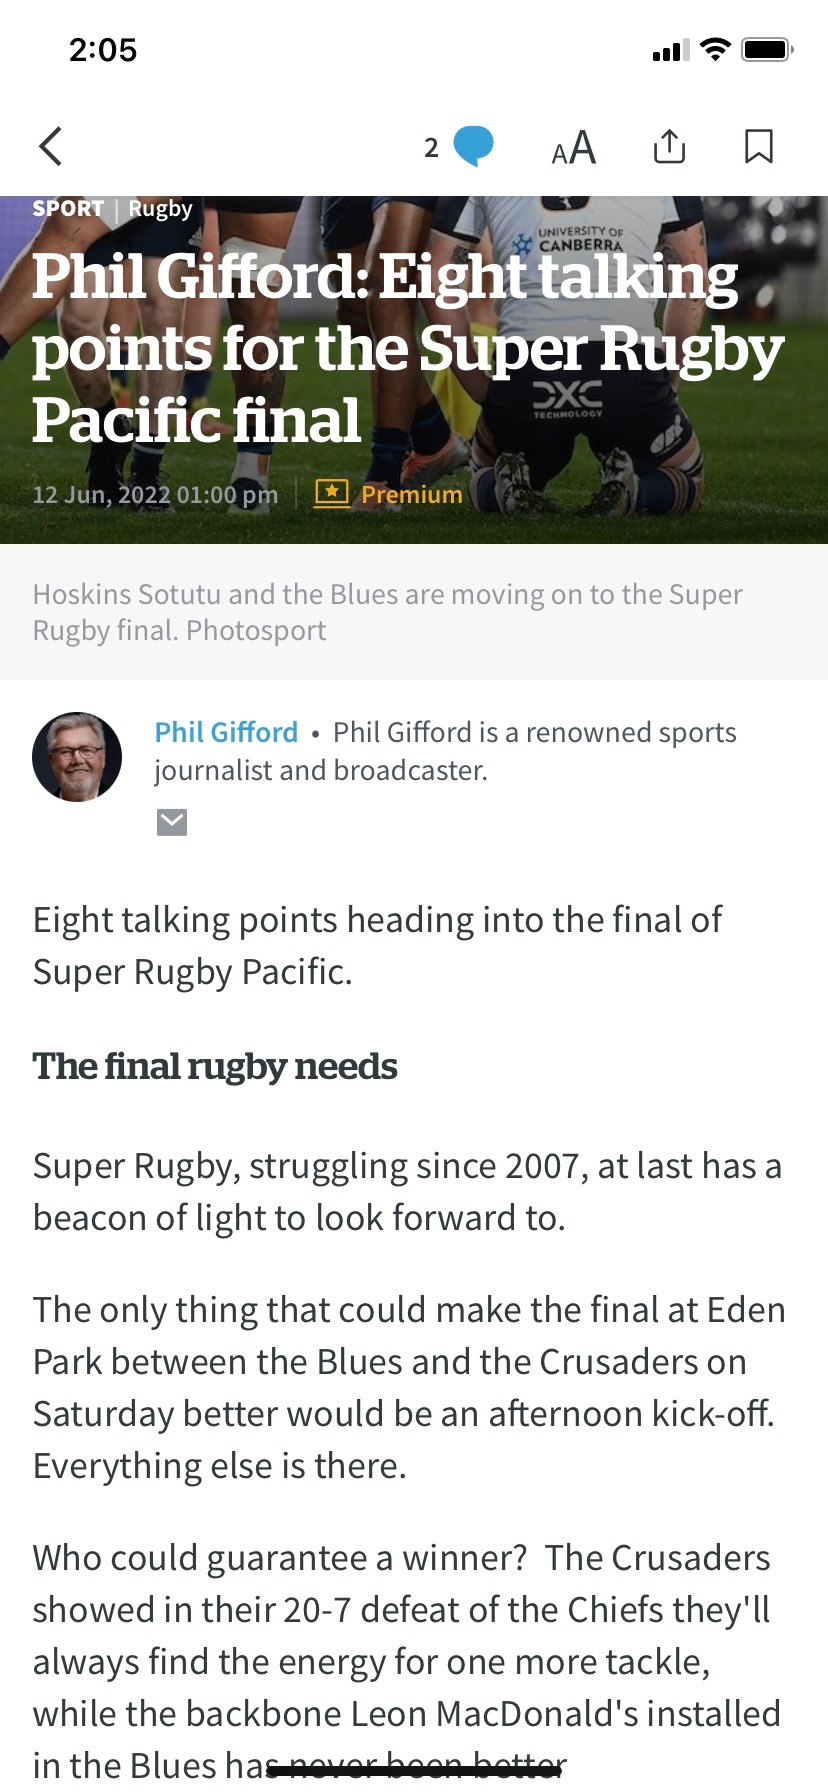The width and height of the screenshot is (828, 1792).
Task: Tap the share icon
Action: (669, 146)
